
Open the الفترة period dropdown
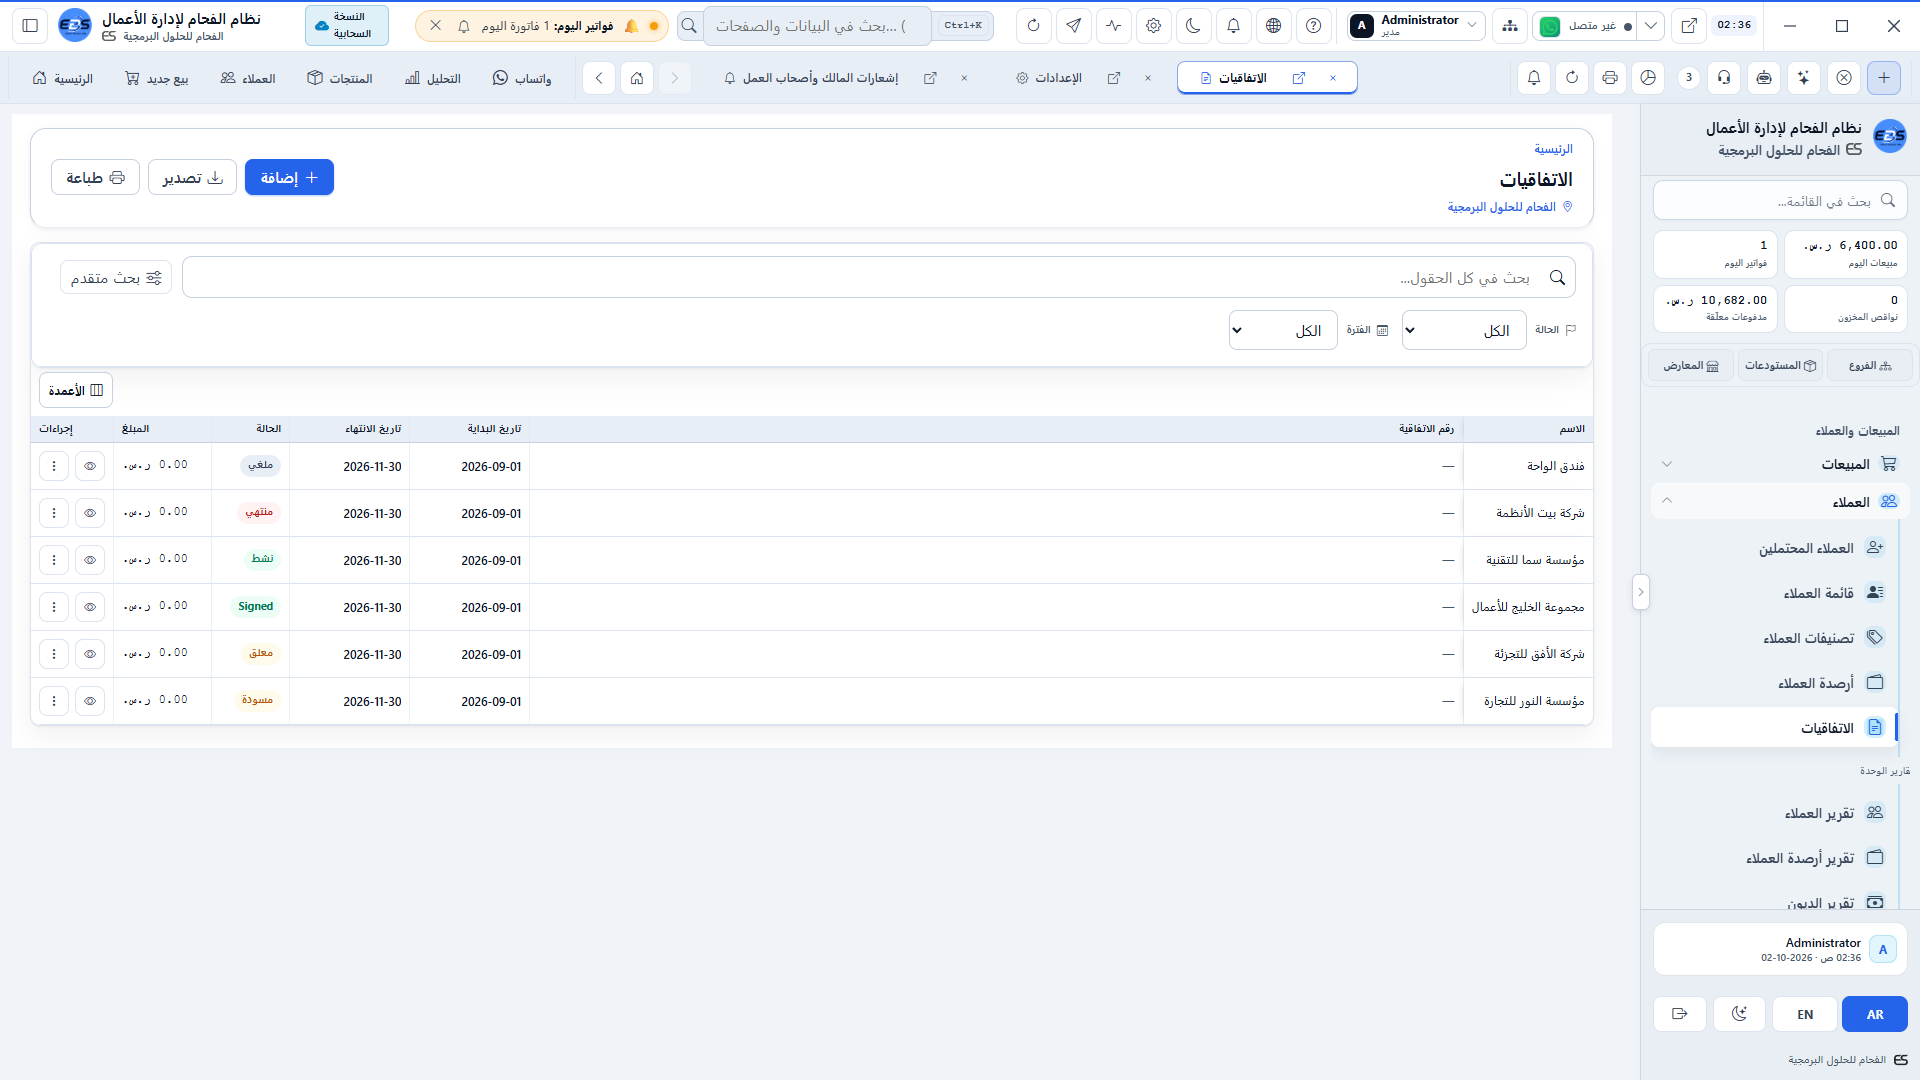coord(1283,330)
